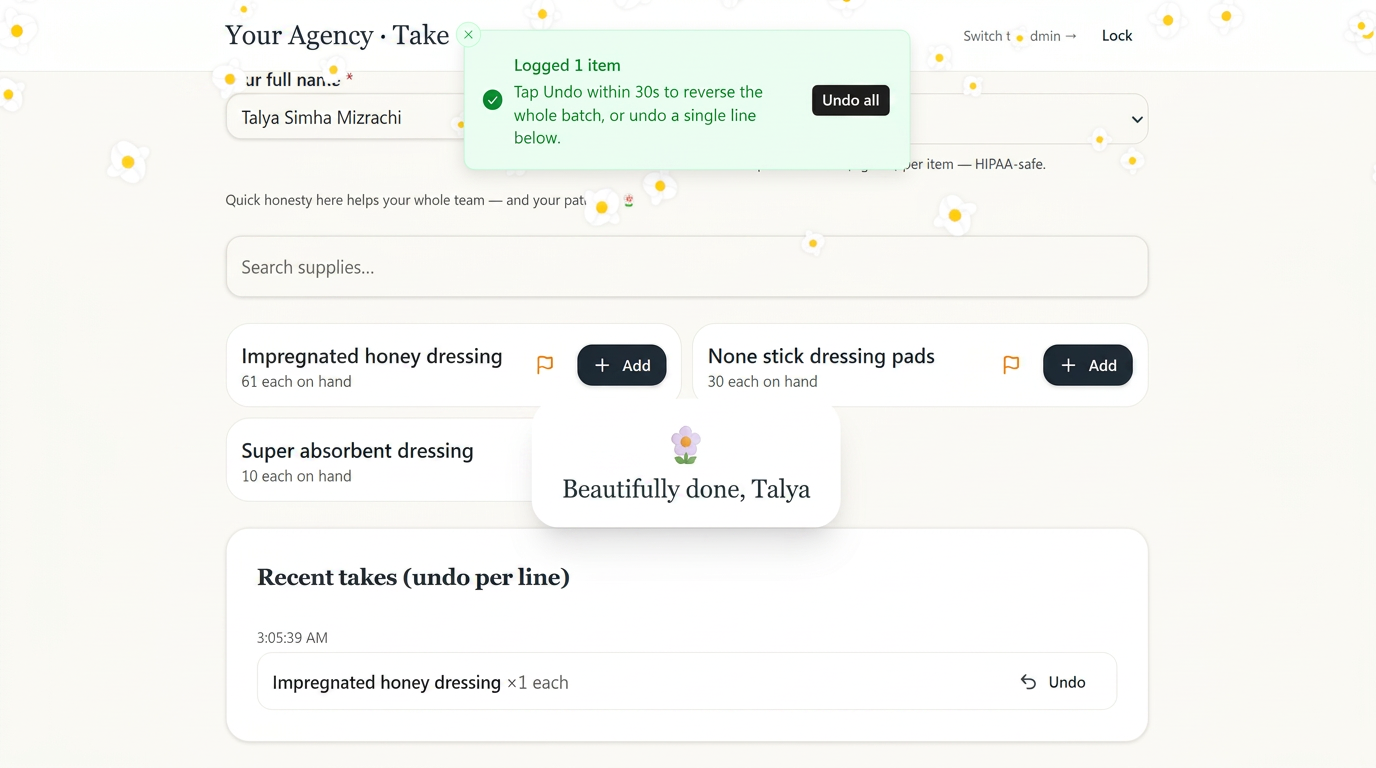The height and width of the screenshot is (768, 1376).
Task: Switch to admin view
Action: pyautogui.click(x=1020, y=36)
